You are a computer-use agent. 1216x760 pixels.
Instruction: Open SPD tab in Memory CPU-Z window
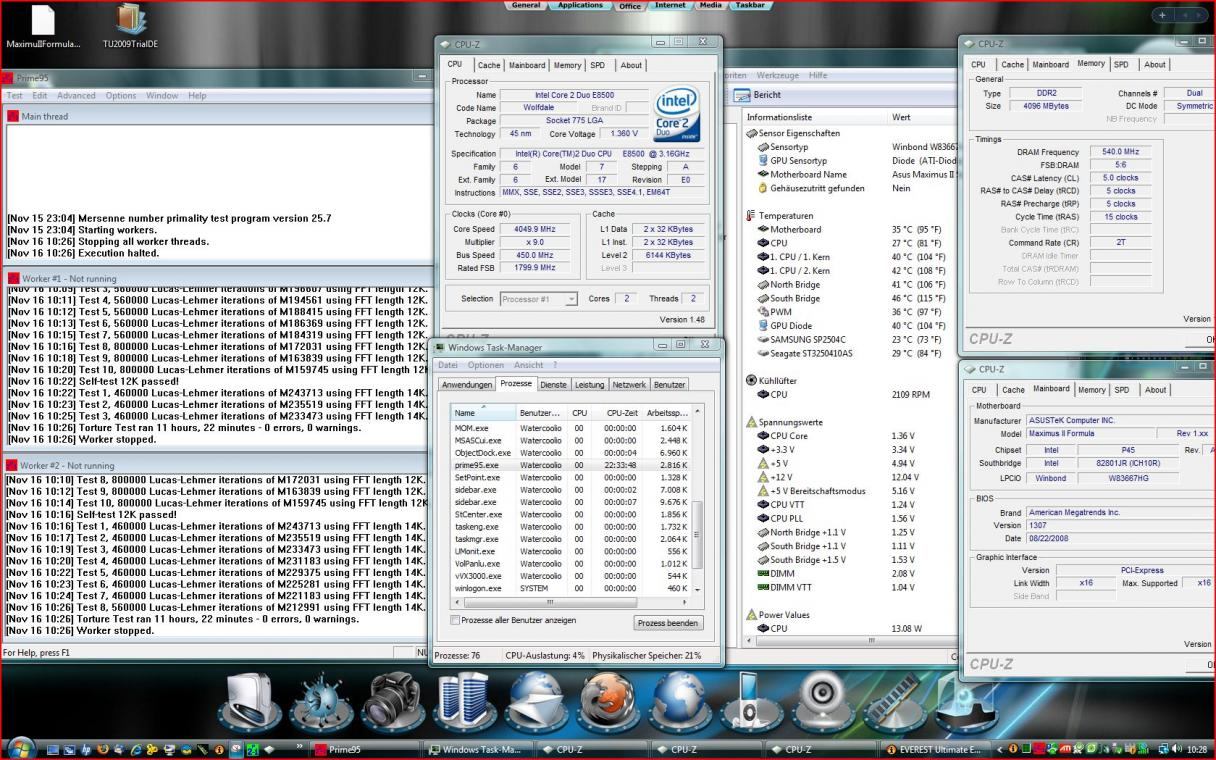click(x=1121, y=64)
